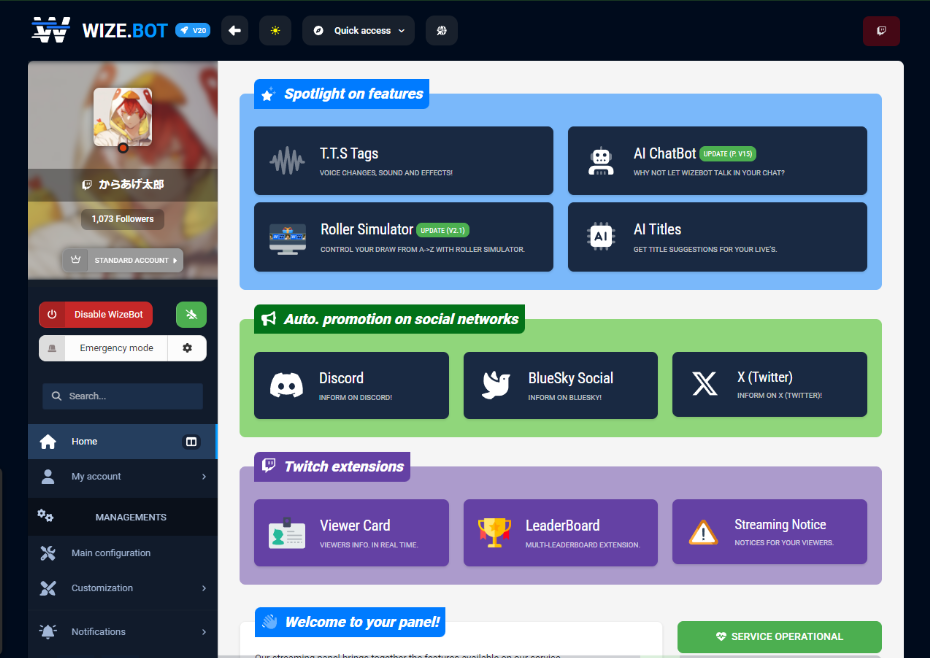Click the green mute icon button
This screenshot has height=658, width=930.
click(x=191, y=314)
